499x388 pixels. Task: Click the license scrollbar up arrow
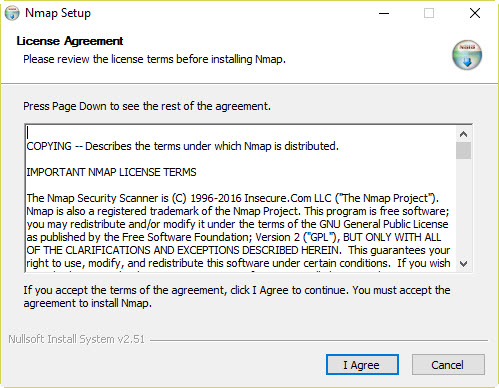(463, 134)
